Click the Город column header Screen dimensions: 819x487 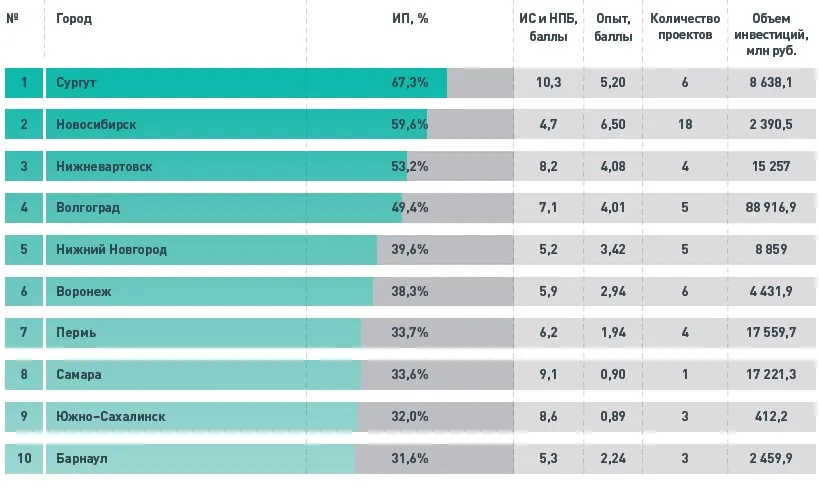(74, 19)
